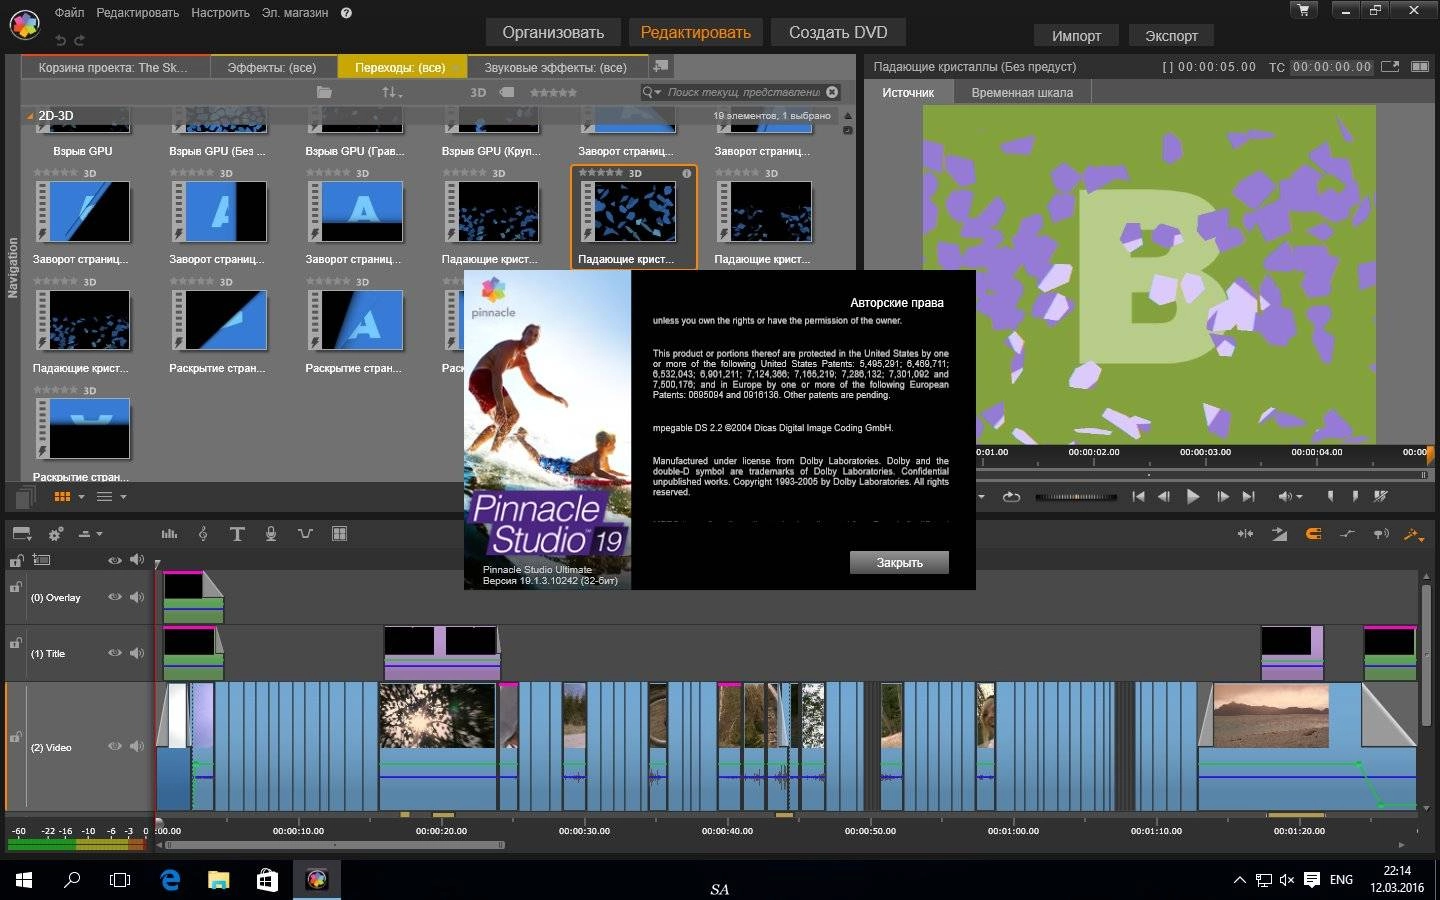
Task: Set mark-in point in player
Action: (x=1330, y=496)
